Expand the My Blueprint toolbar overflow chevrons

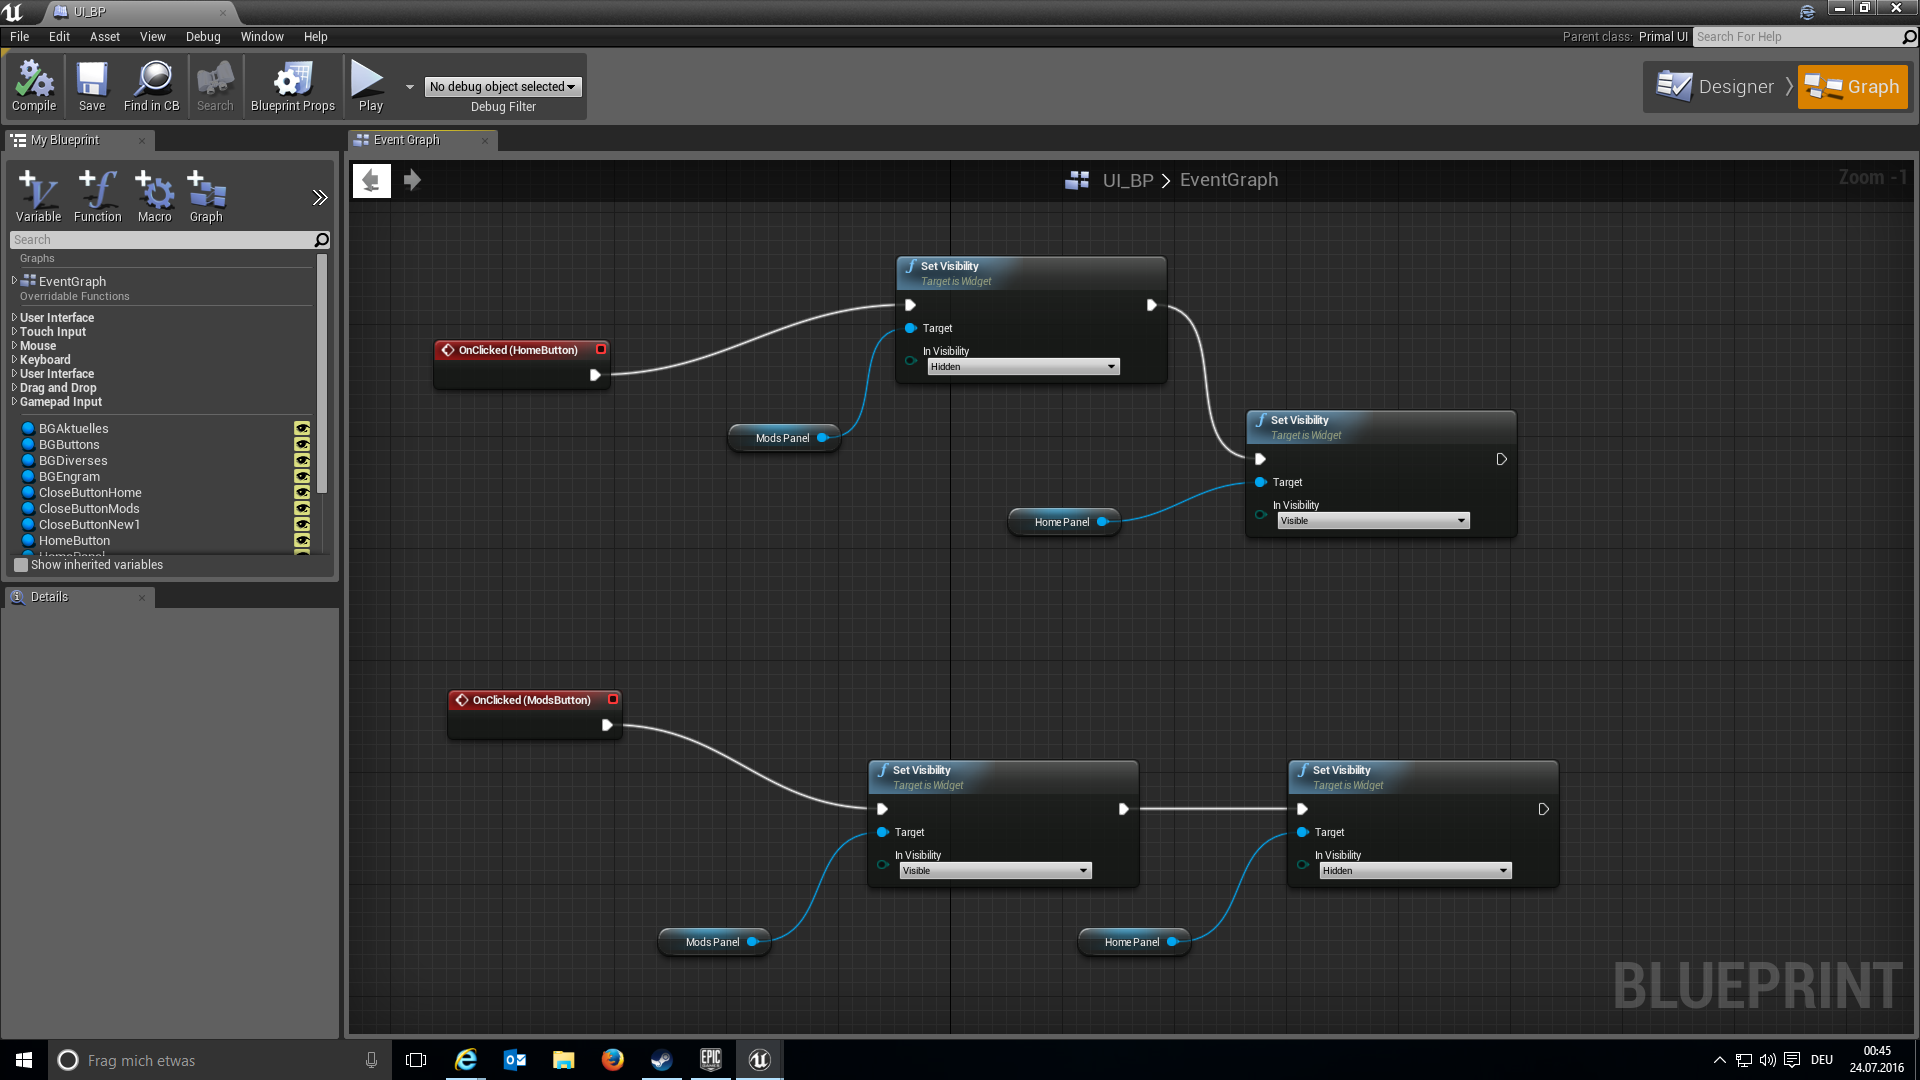pos(320,198)
